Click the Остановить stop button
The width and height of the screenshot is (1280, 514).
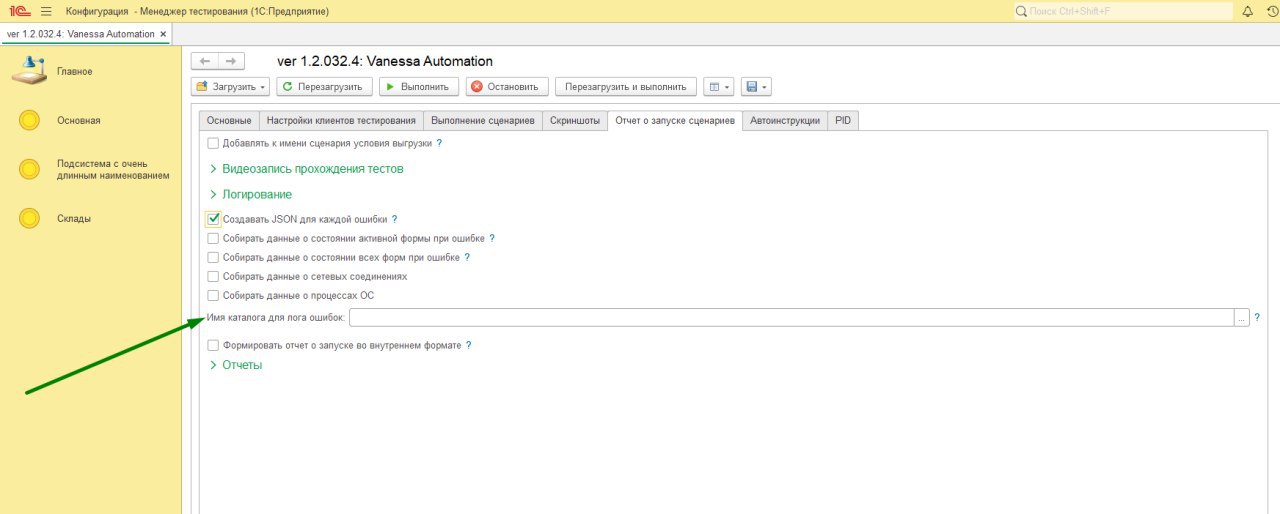click(507, 87)
